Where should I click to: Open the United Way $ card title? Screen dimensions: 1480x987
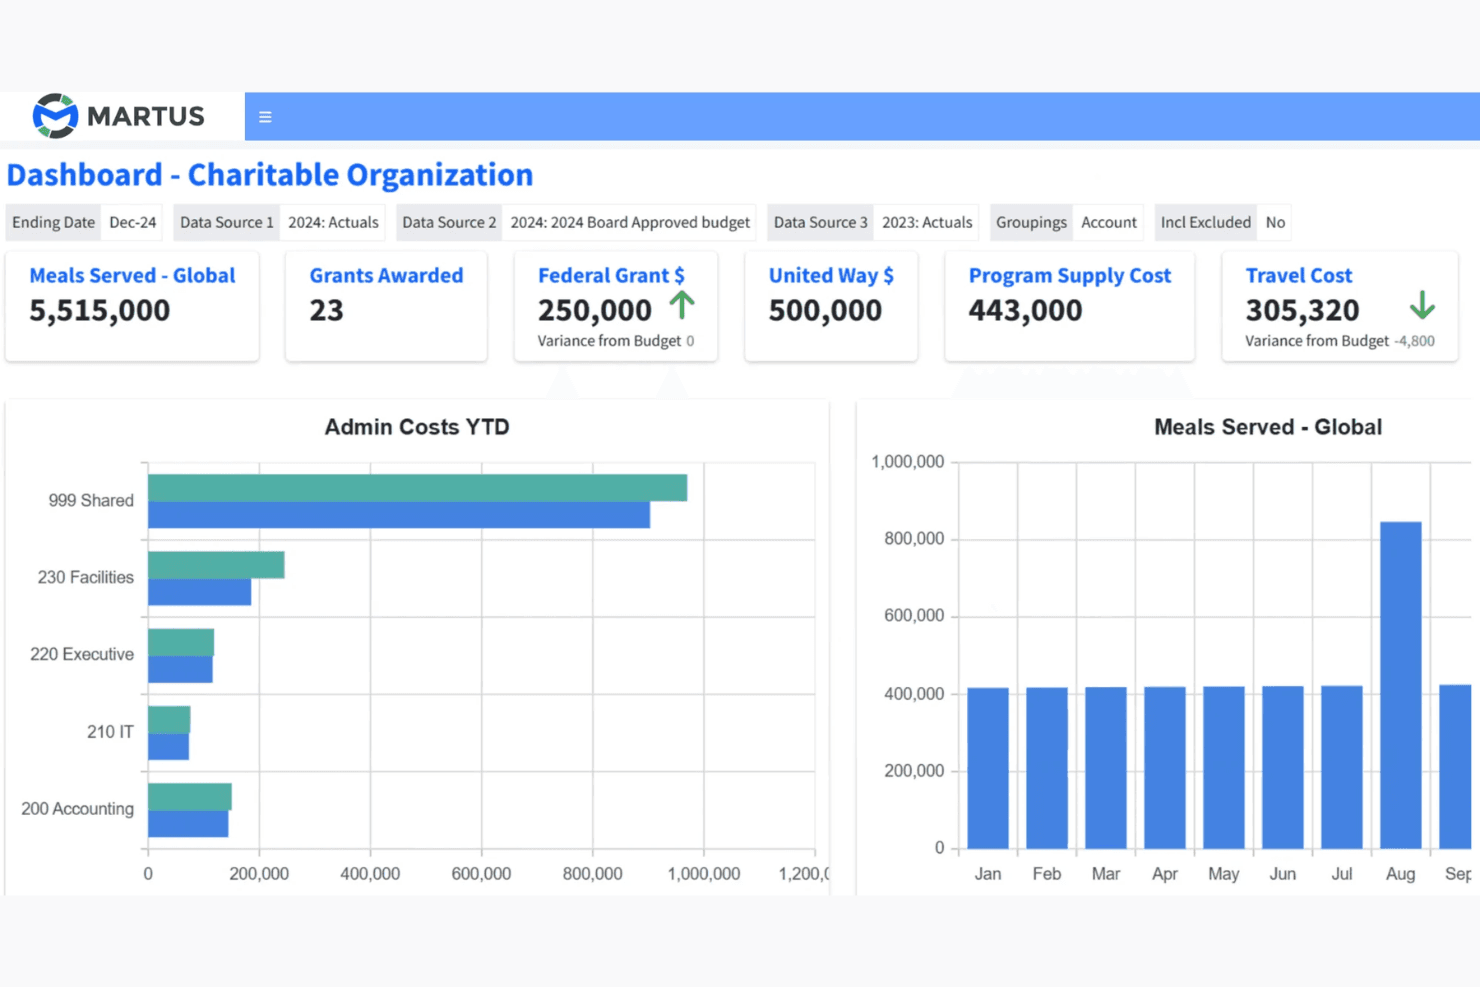pos(831,275)
